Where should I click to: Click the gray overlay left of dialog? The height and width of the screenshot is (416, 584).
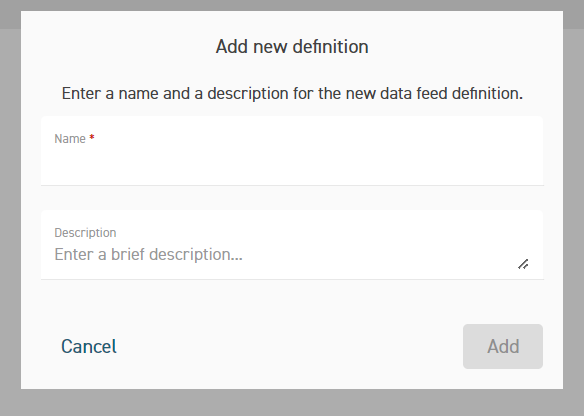click(x=10, y=209)
